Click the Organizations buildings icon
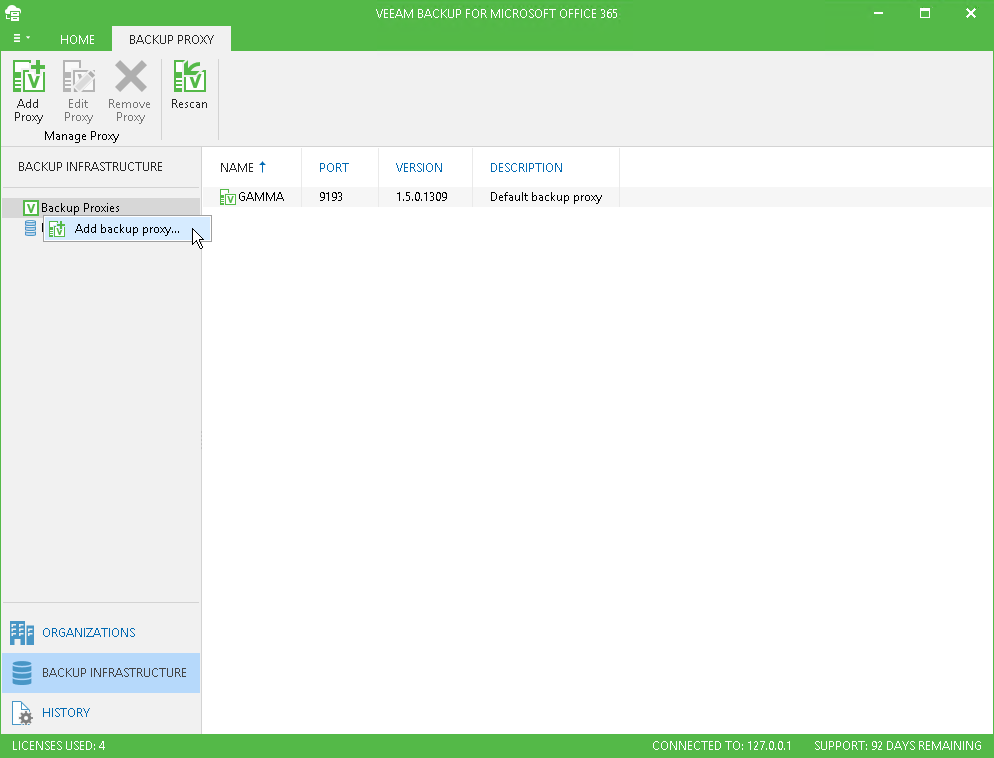The height and width of the screenshot is (758, 994). [22, 633]
